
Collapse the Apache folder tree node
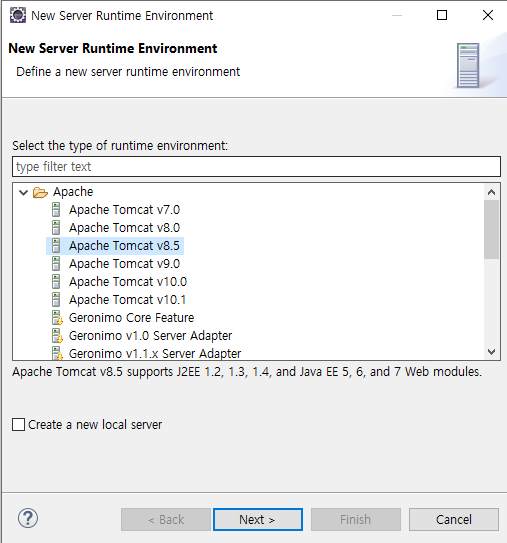(23, 192)
